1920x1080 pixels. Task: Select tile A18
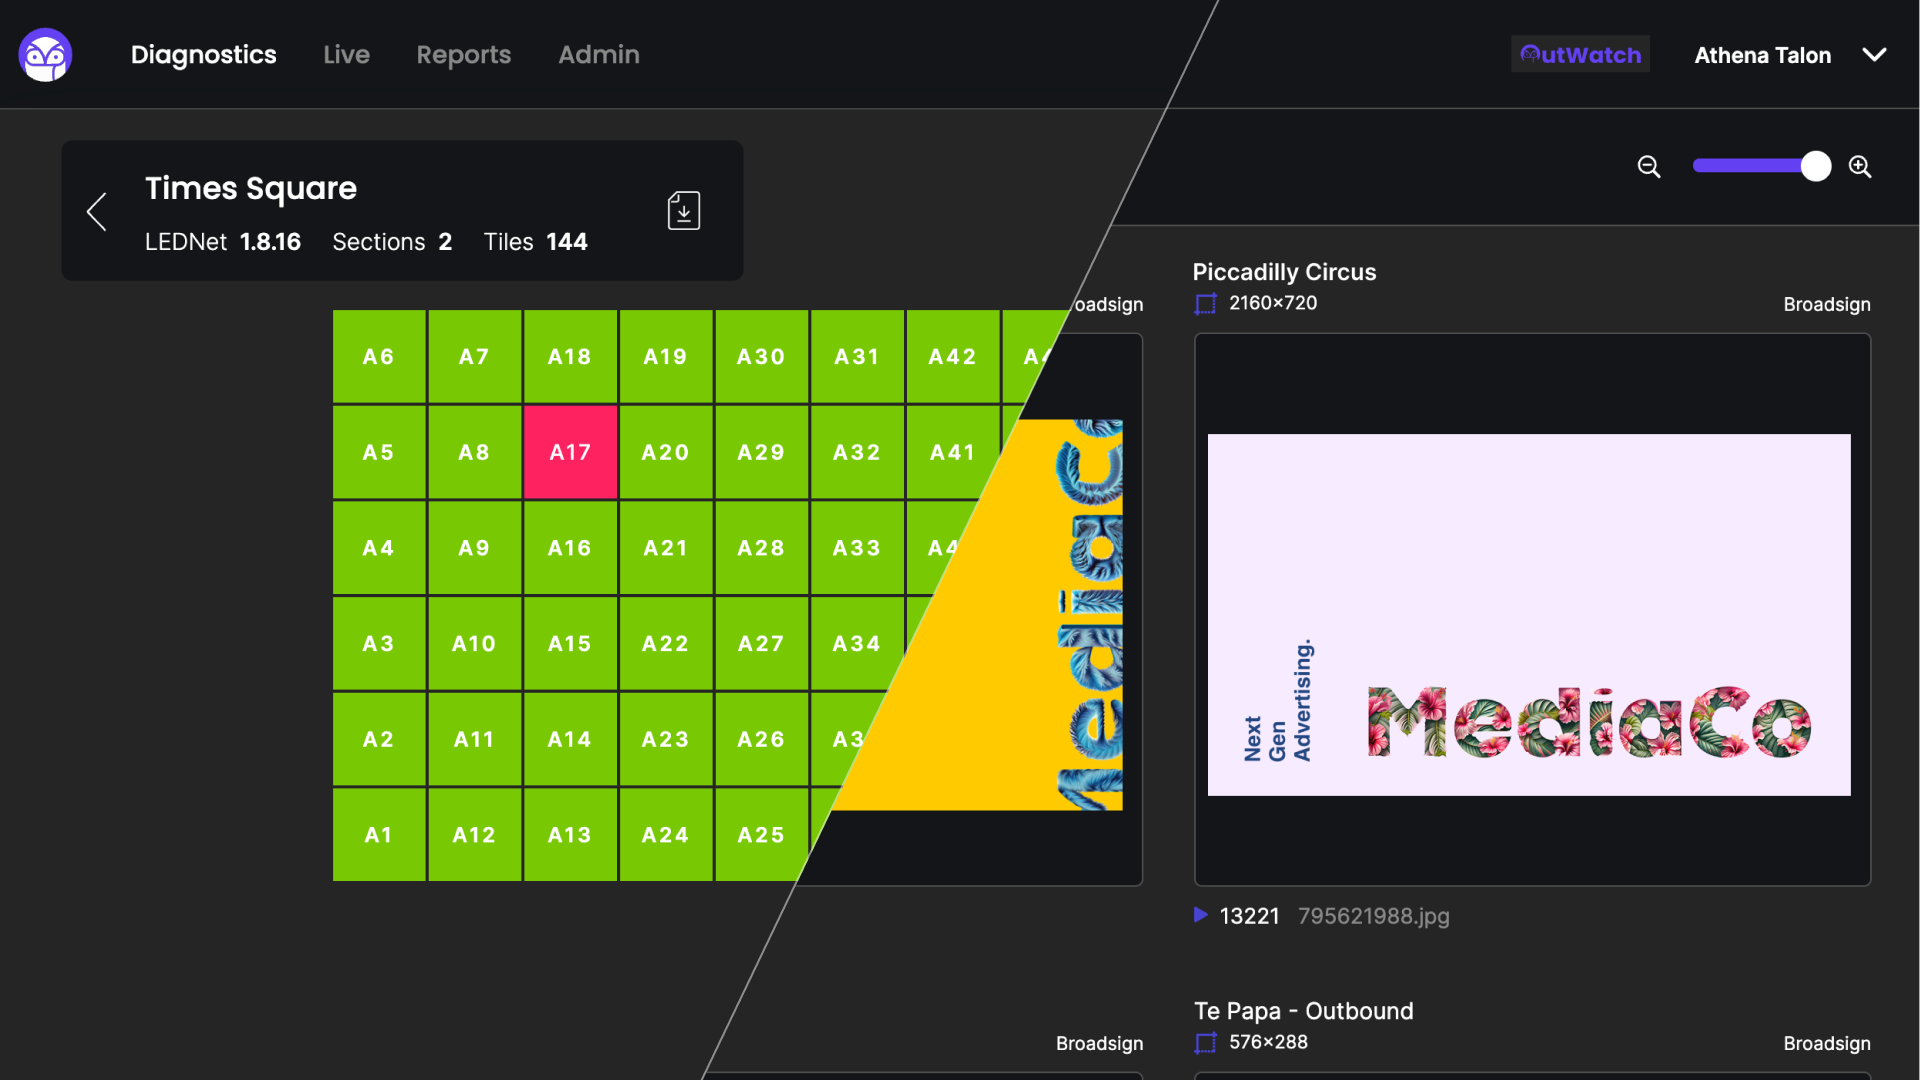click(x=570, y=356)
